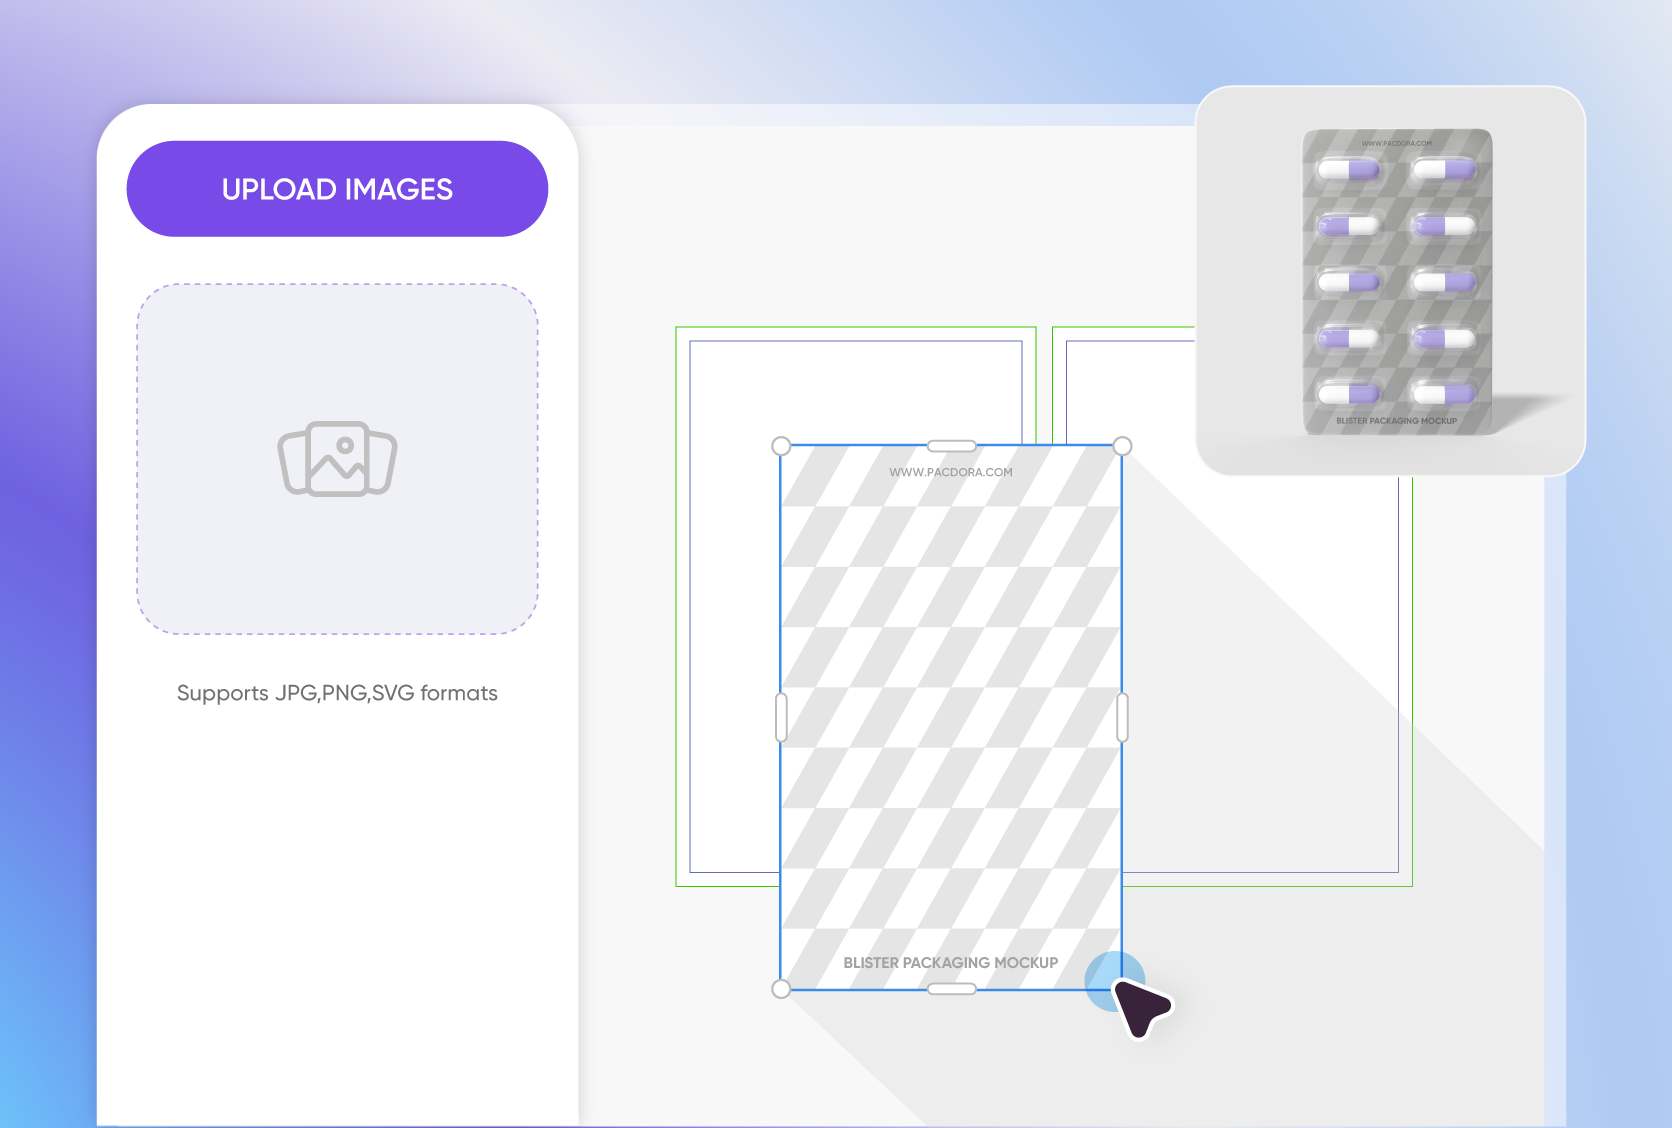Click the top-left capsule in the 3D preview

(1347, 170)
